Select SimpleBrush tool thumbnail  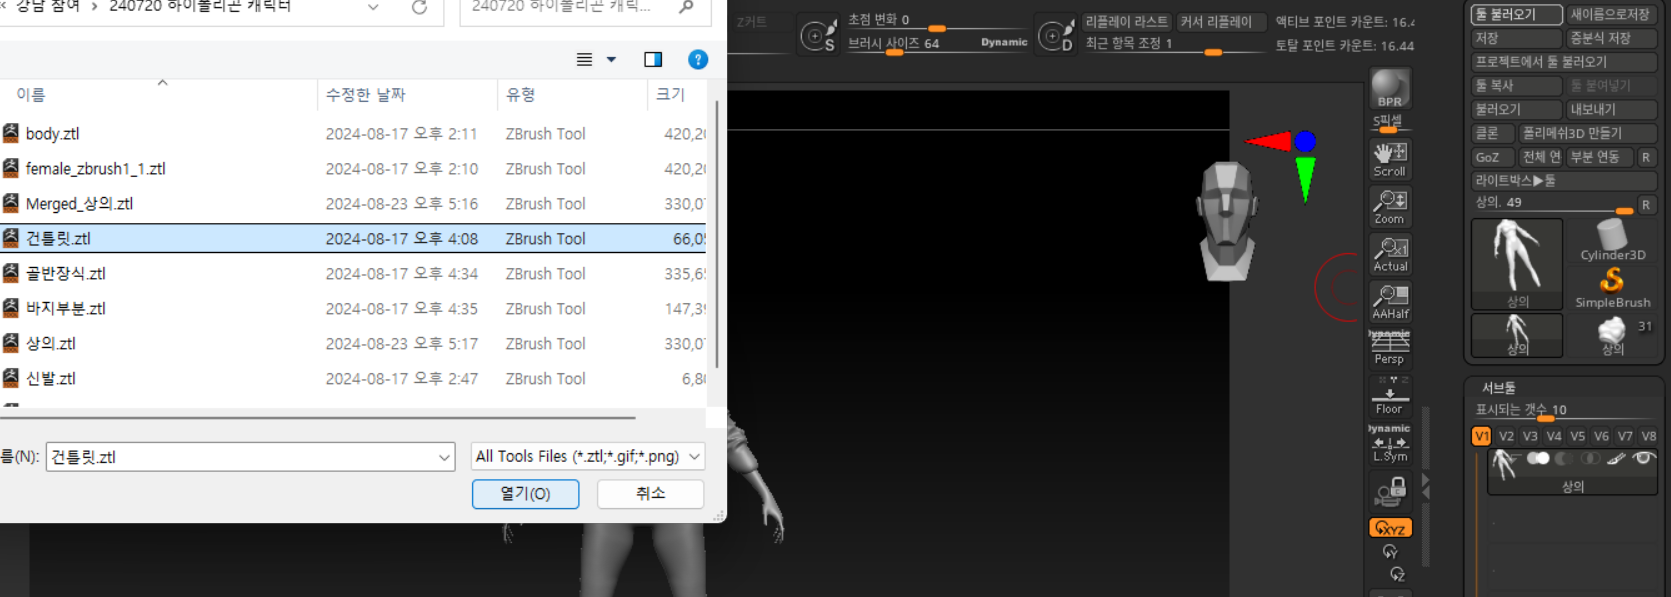click(1612, 288)
